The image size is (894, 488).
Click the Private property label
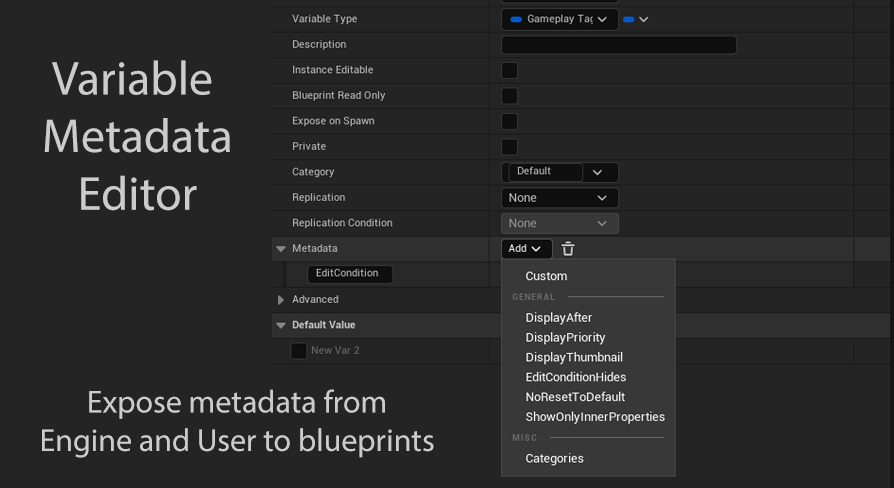tap(309, 147)
